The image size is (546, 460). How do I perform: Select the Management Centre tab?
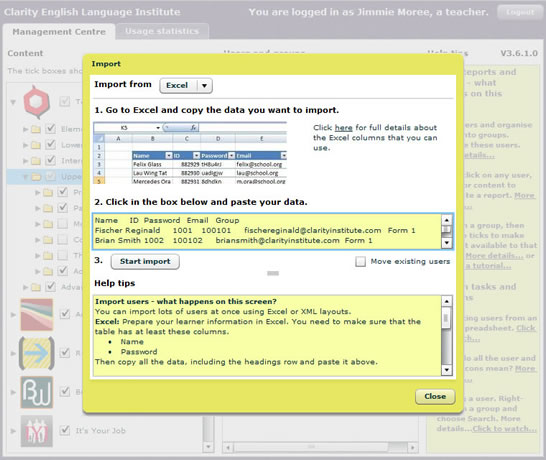59,32
